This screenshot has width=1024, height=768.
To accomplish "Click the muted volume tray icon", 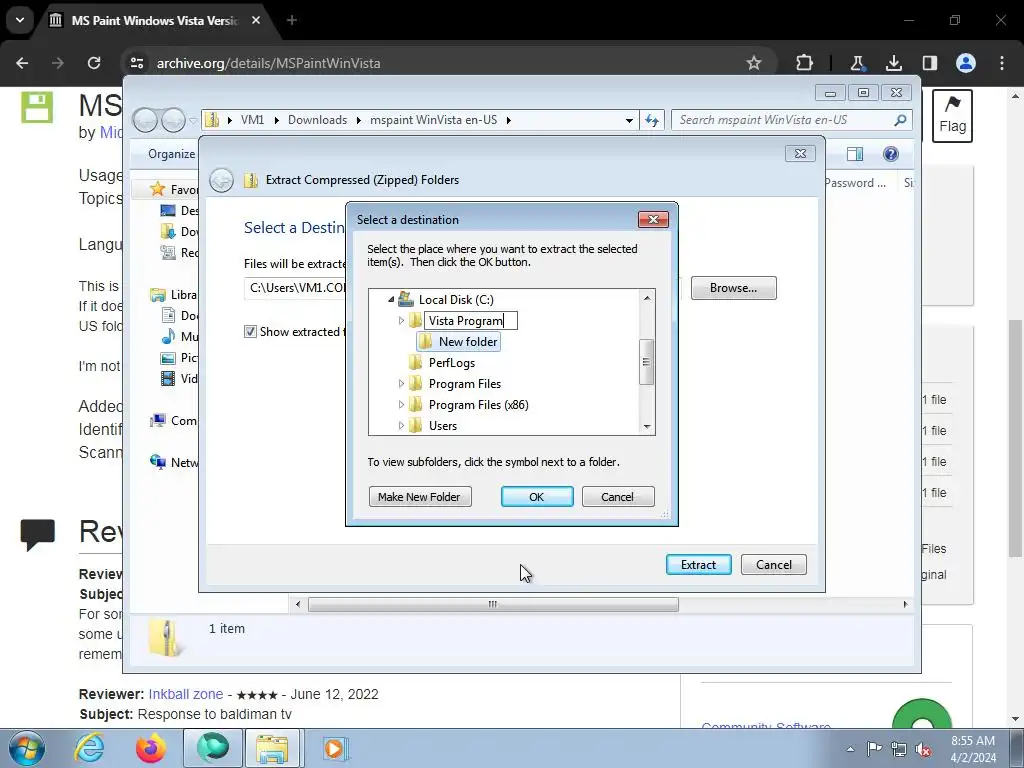I will (923, 749).
